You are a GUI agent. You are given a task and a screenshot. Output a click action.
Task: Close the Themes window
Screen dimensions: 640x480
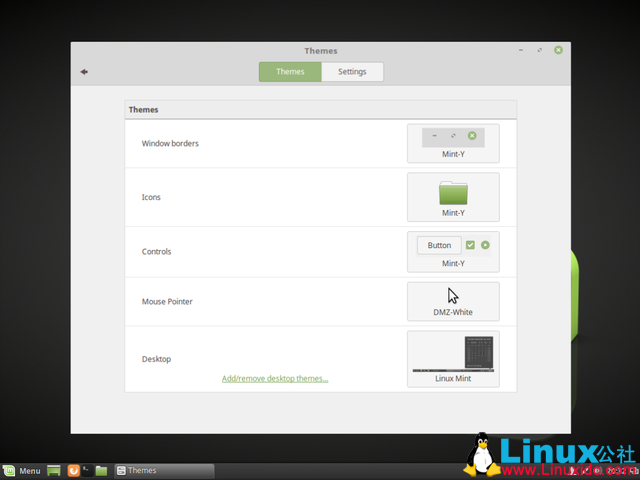558,50
